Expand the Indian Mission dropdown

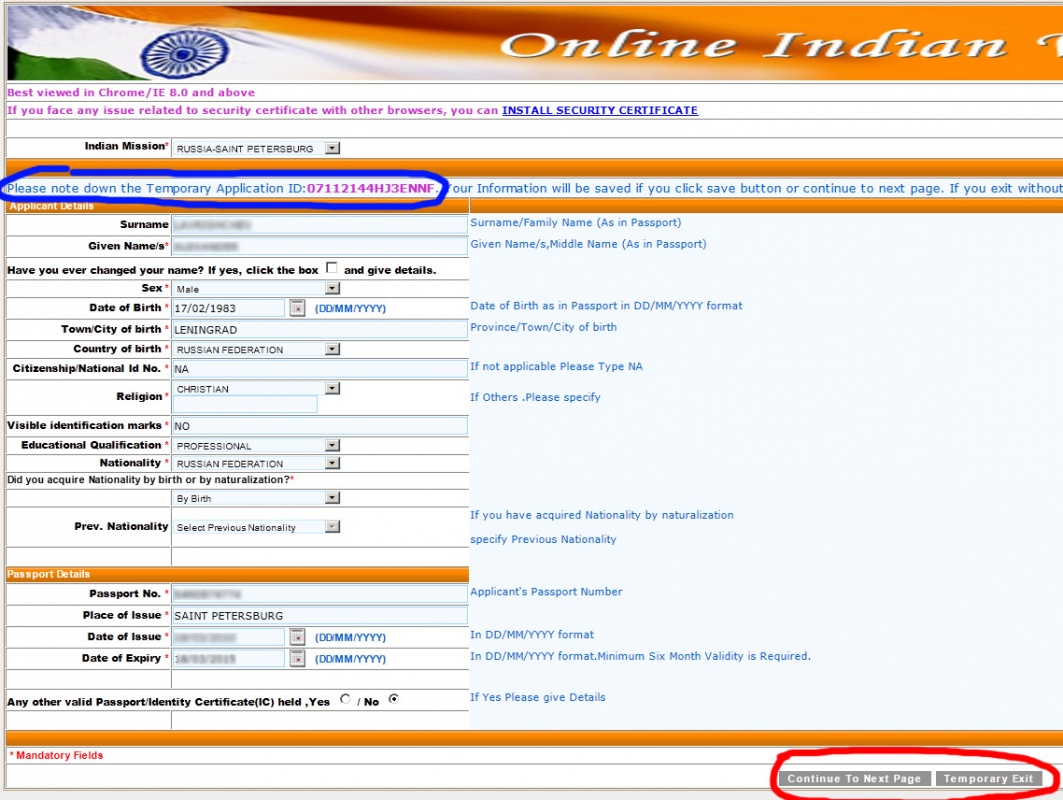pos(332,149)
